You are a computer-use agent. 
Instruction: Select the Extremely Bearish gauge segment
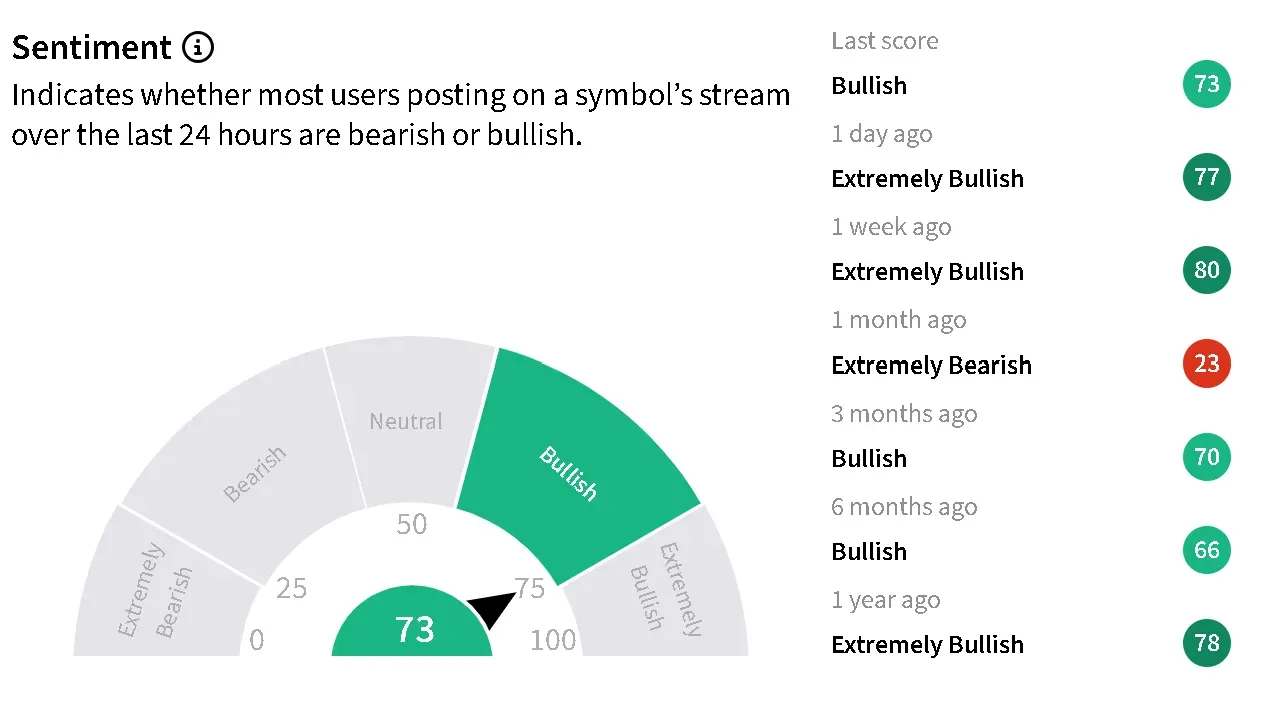[x=160, y=588]
